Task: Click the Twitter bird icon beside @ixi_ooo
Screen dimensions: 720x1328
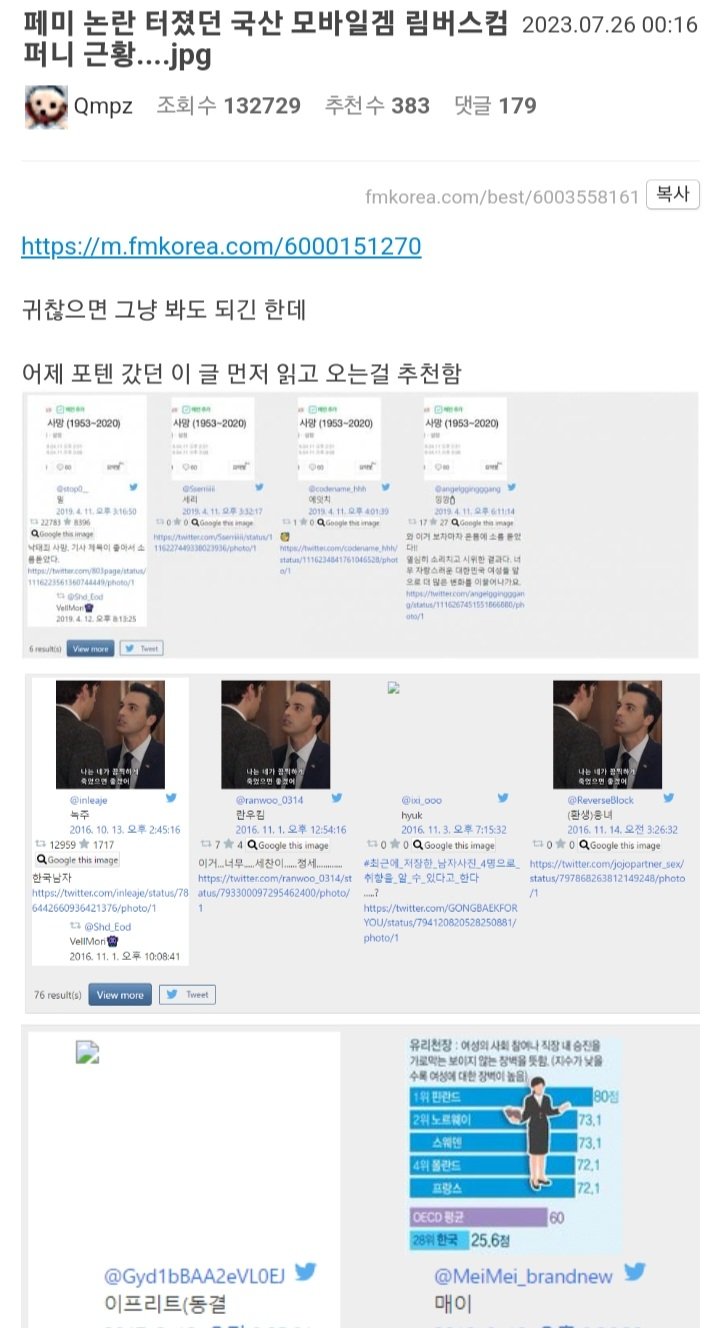Action: click(502, 798)
